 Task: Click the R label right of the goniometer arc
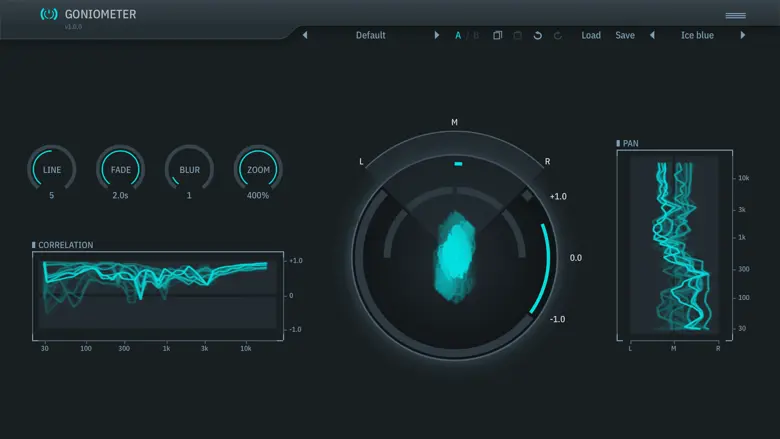pyautogui.click(x=547, y=162)
